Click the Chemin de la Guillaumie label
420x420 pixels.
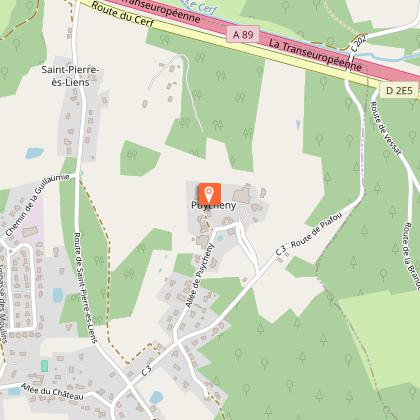tap(37, 205)
